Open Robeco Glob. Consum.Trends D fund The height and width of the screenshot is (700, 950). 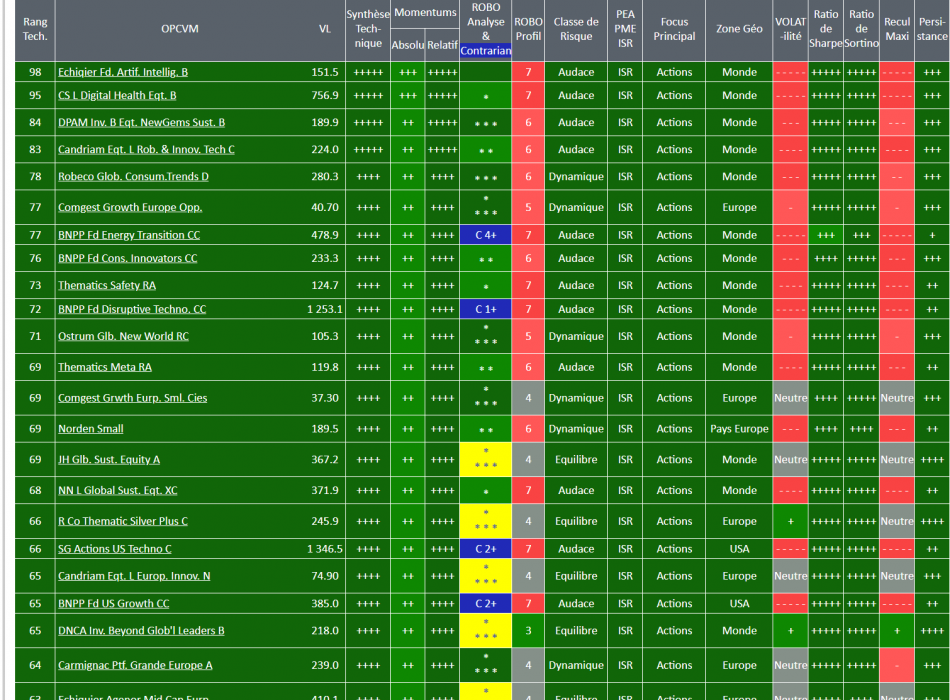pyautogui.click(x=133, y=176)
